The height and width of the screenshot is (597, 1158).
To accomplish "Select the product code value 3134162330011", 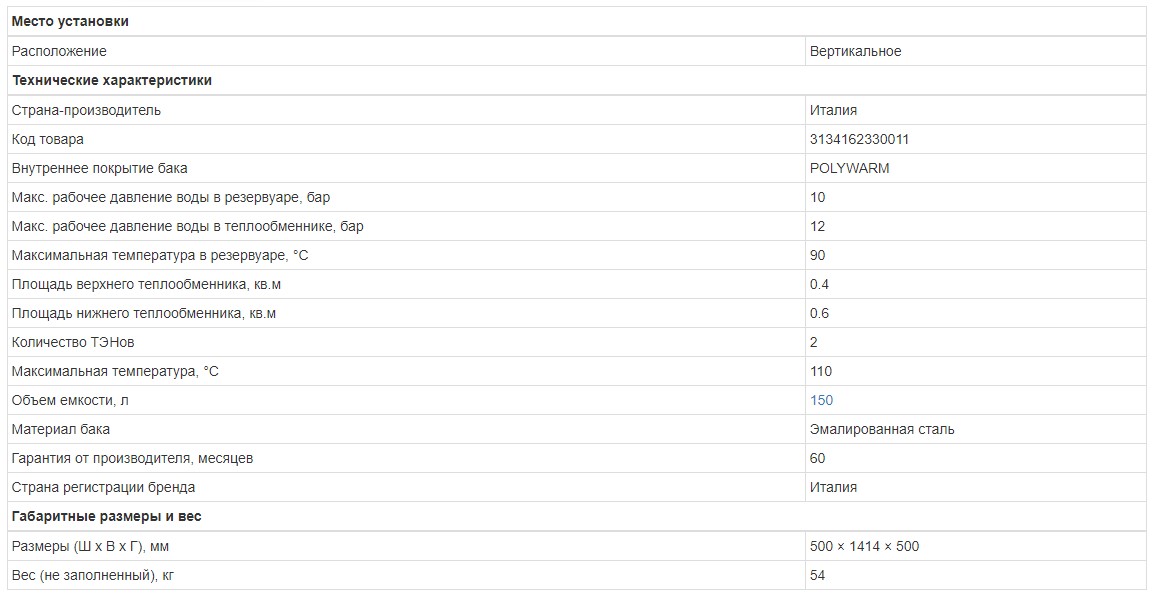I will 859,139.
